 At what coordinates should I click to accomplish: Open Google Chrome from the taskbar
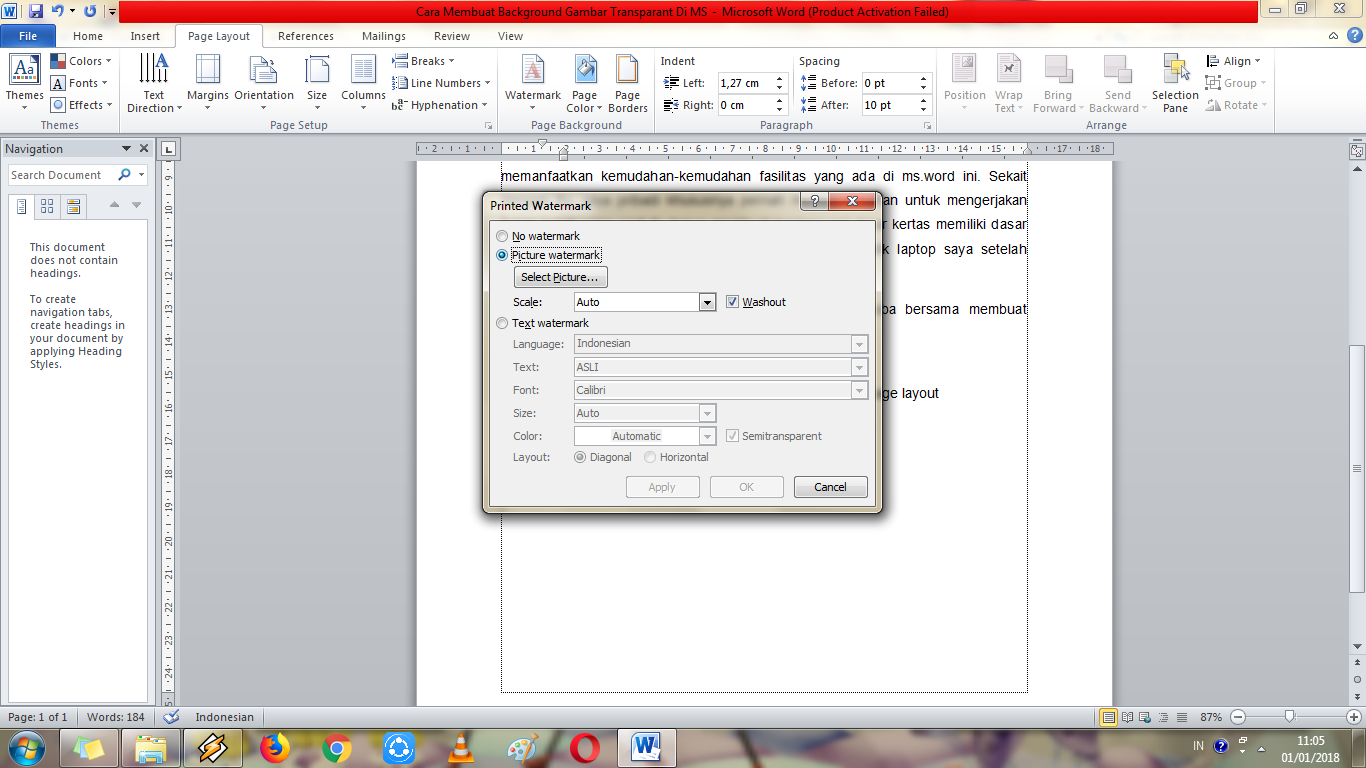point(337,748)
